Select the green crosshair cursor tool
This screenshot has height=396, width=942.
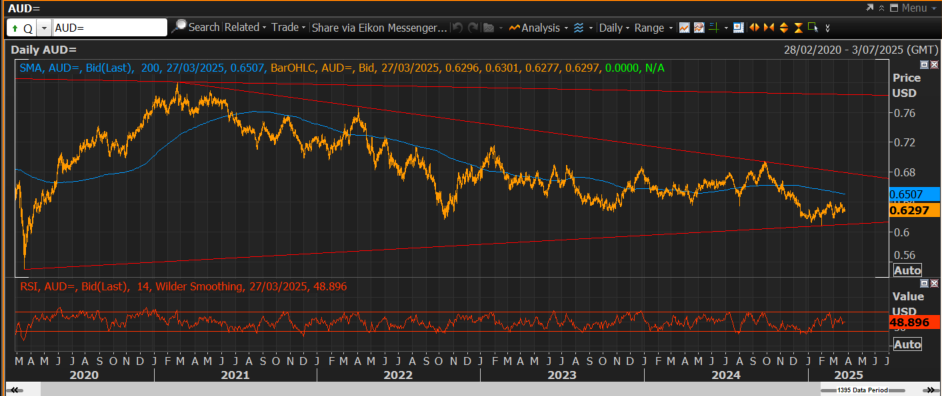click(714, 28)
